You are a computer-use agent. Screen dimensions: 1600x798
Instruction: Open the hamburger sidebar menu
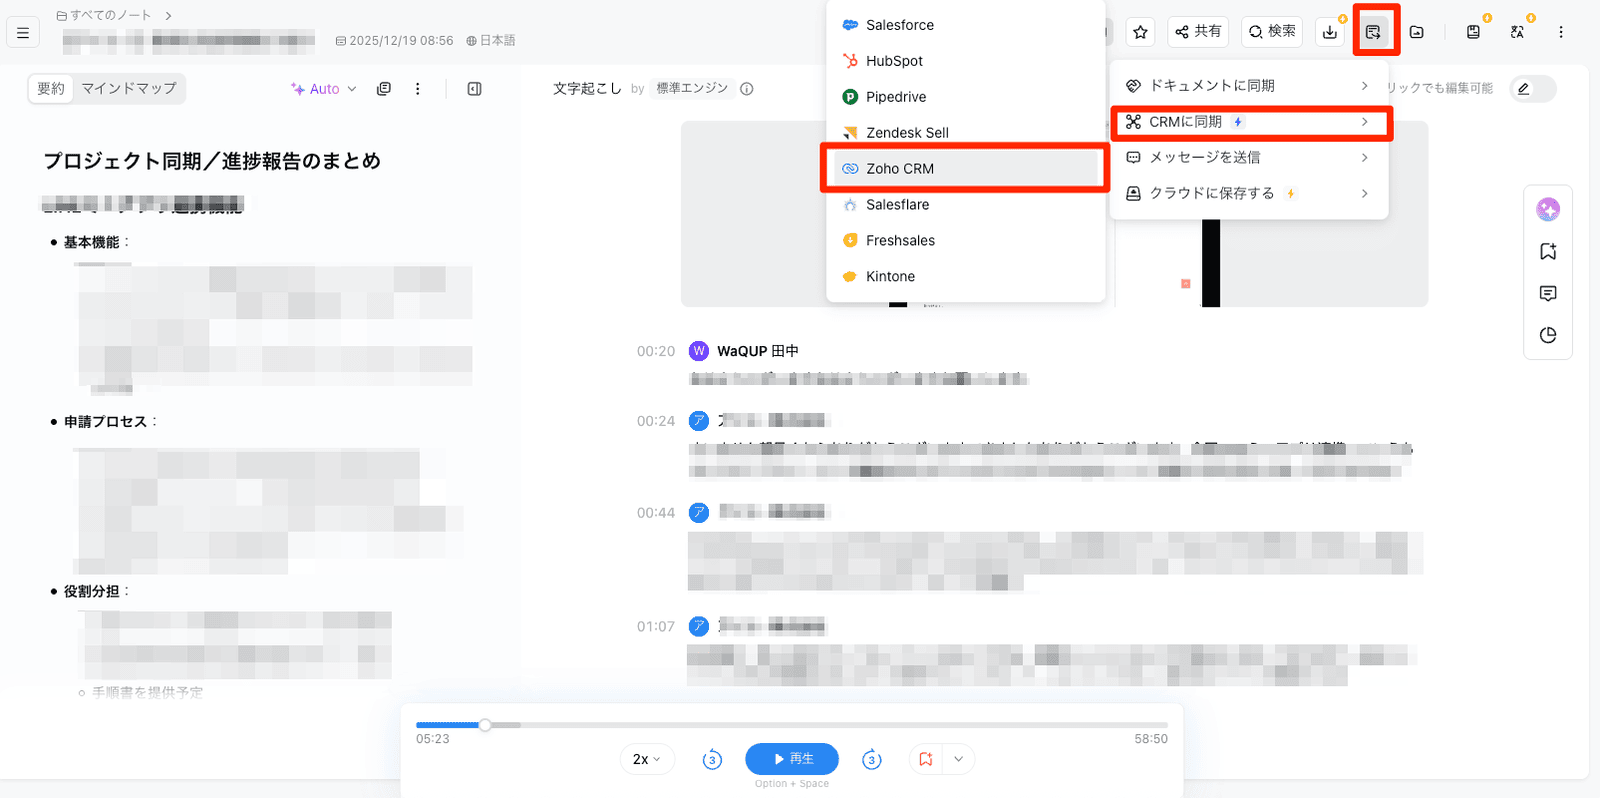pyautogui.click(x=23, y=32)
